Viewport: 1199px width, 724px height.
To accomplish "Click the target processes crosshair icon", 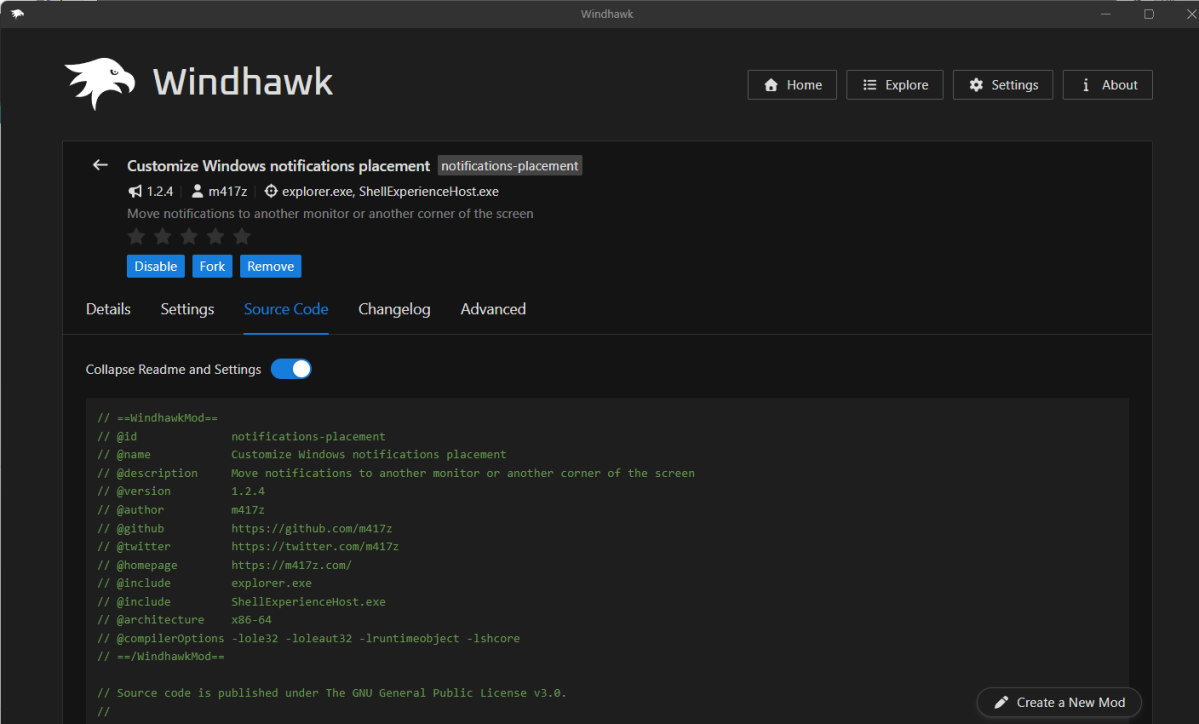I will pyautogui.click(x=271, y=191).
